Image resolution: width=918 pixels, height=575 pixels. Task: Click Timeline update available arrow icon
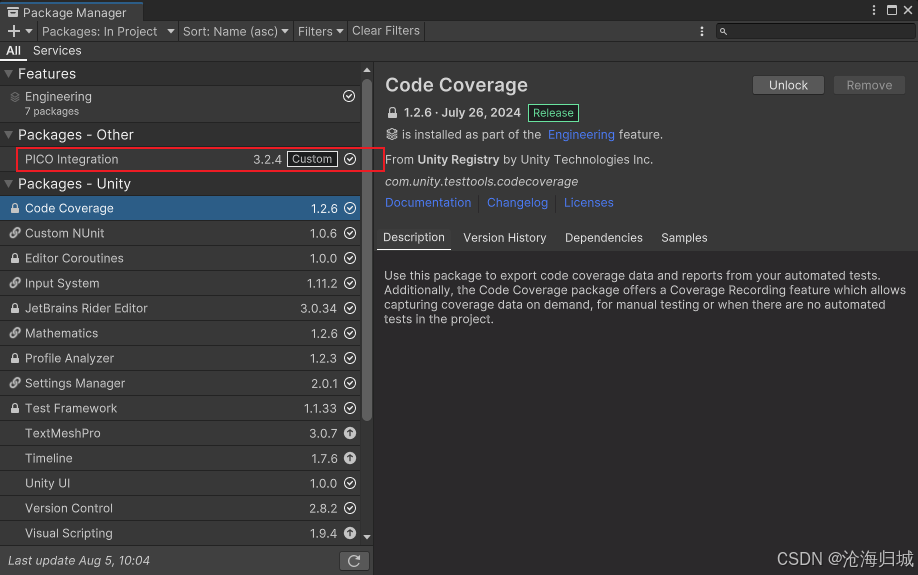click(x=350, y=458)
